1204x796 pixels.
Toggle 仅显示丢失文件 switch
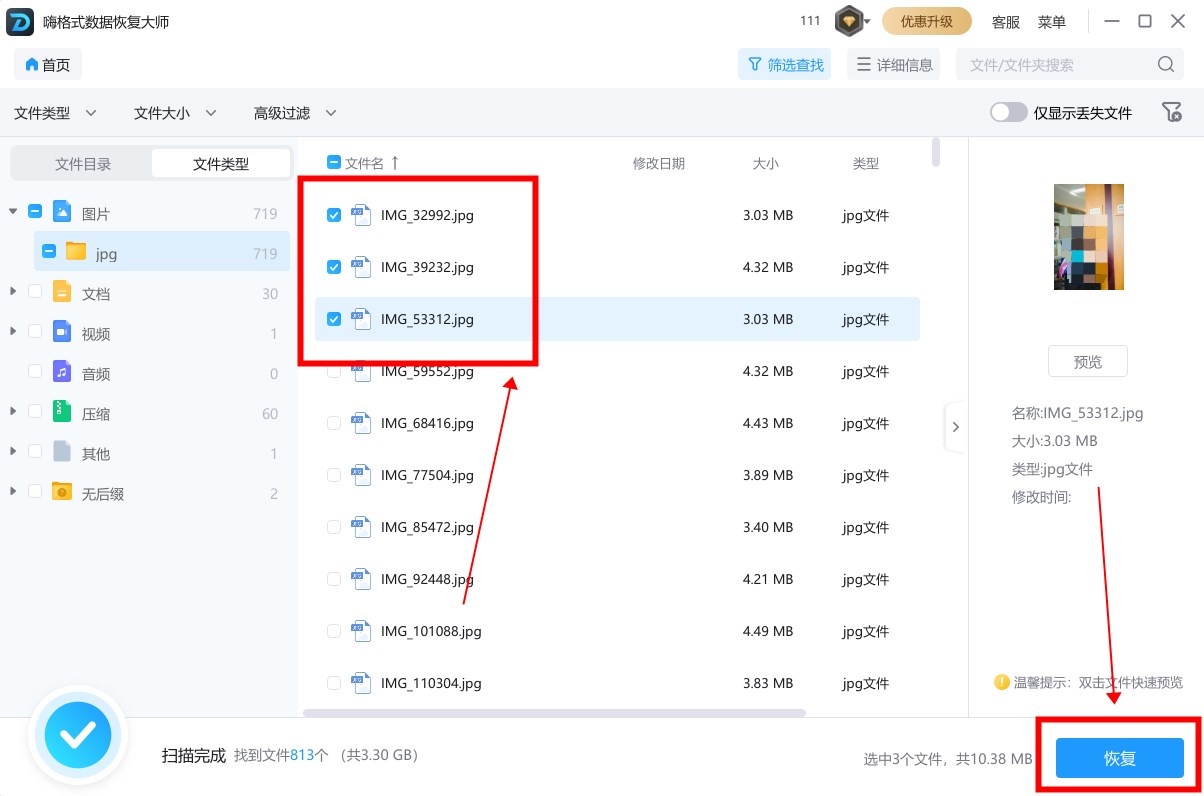(1008, 112)
